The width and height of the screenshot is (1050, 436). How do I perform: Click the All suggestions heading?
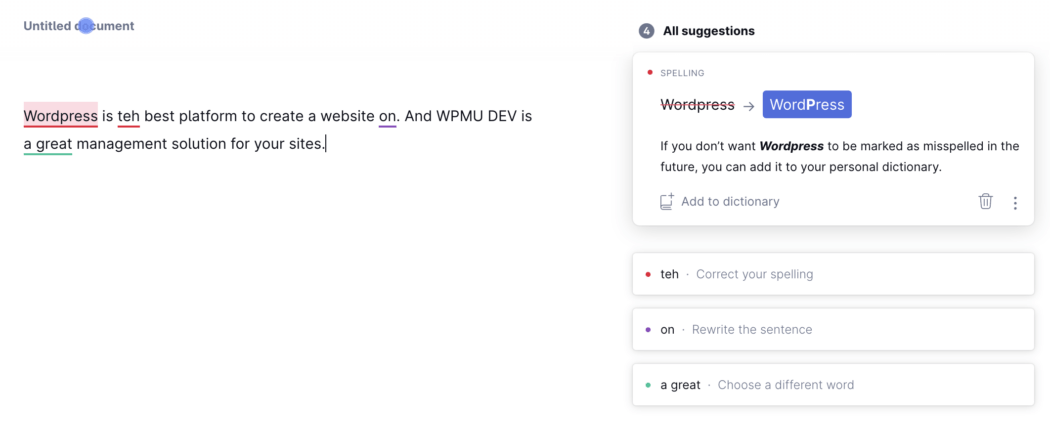(x=708, y=31)
